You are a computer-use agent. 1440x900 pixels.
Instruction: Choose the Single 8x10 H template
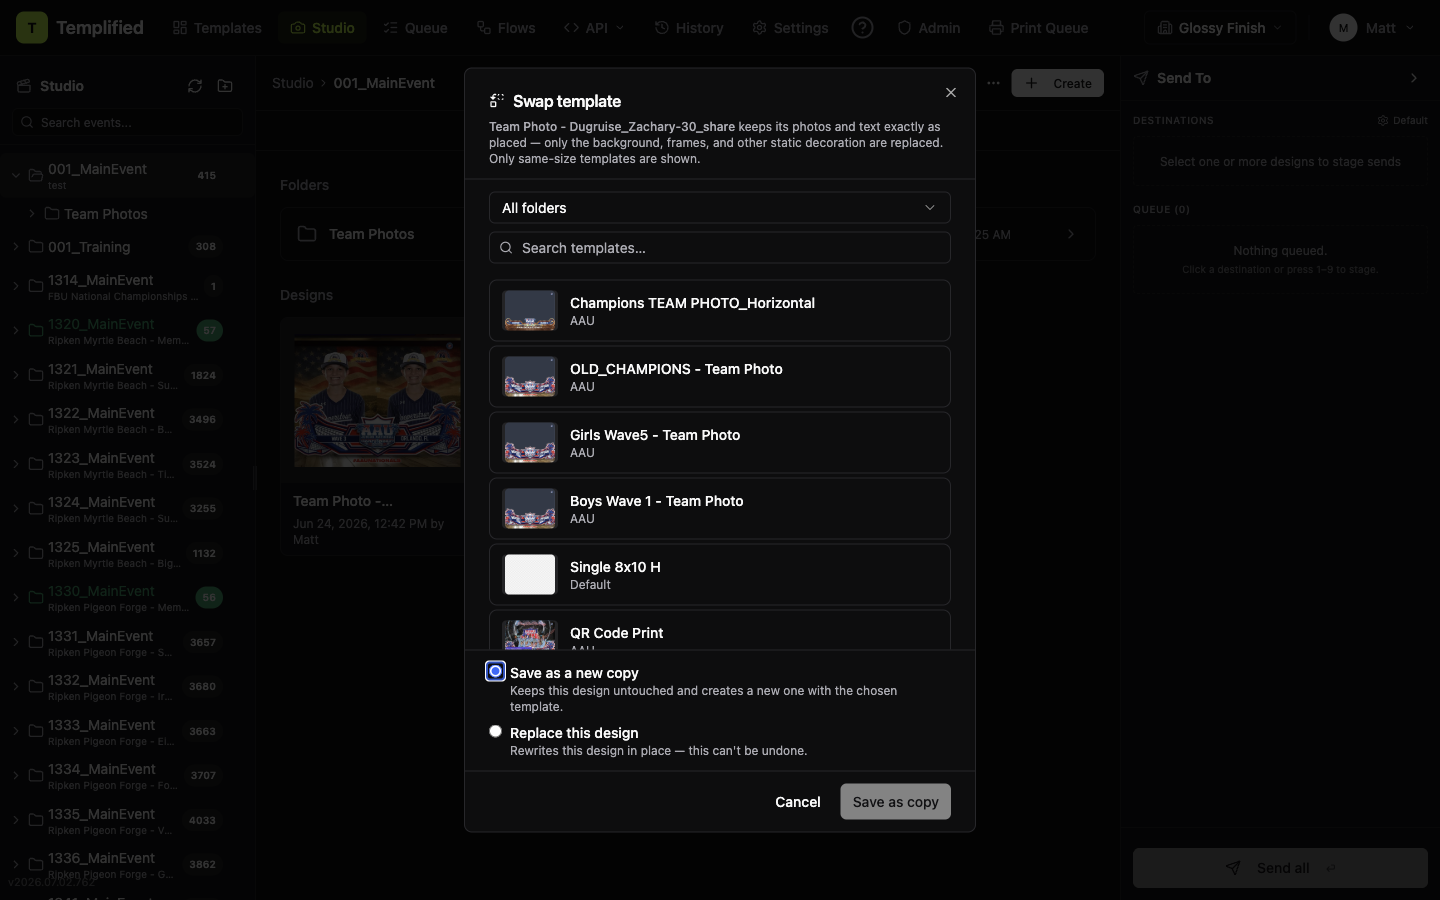click(720, 575)
